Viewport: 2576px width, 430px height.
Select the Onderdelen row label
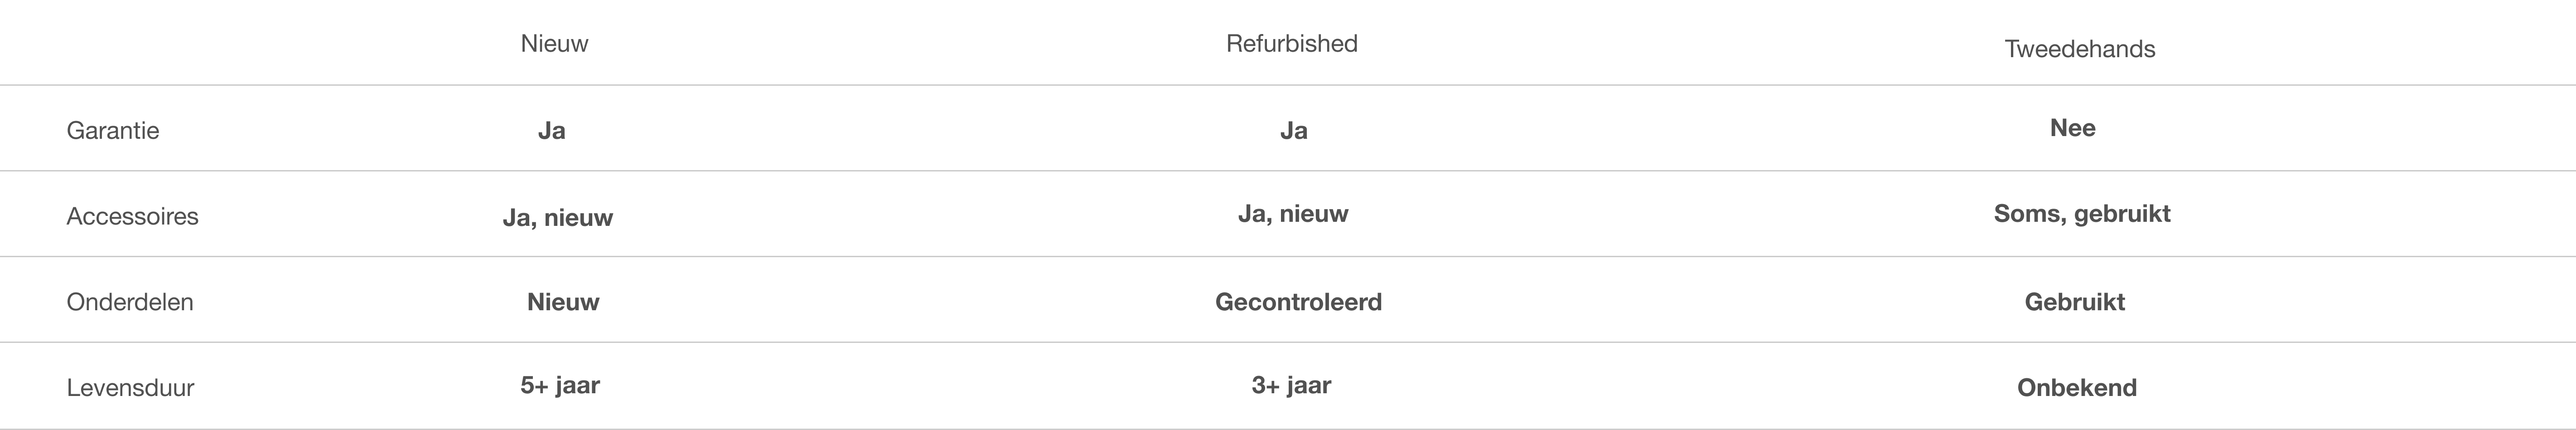130,302
